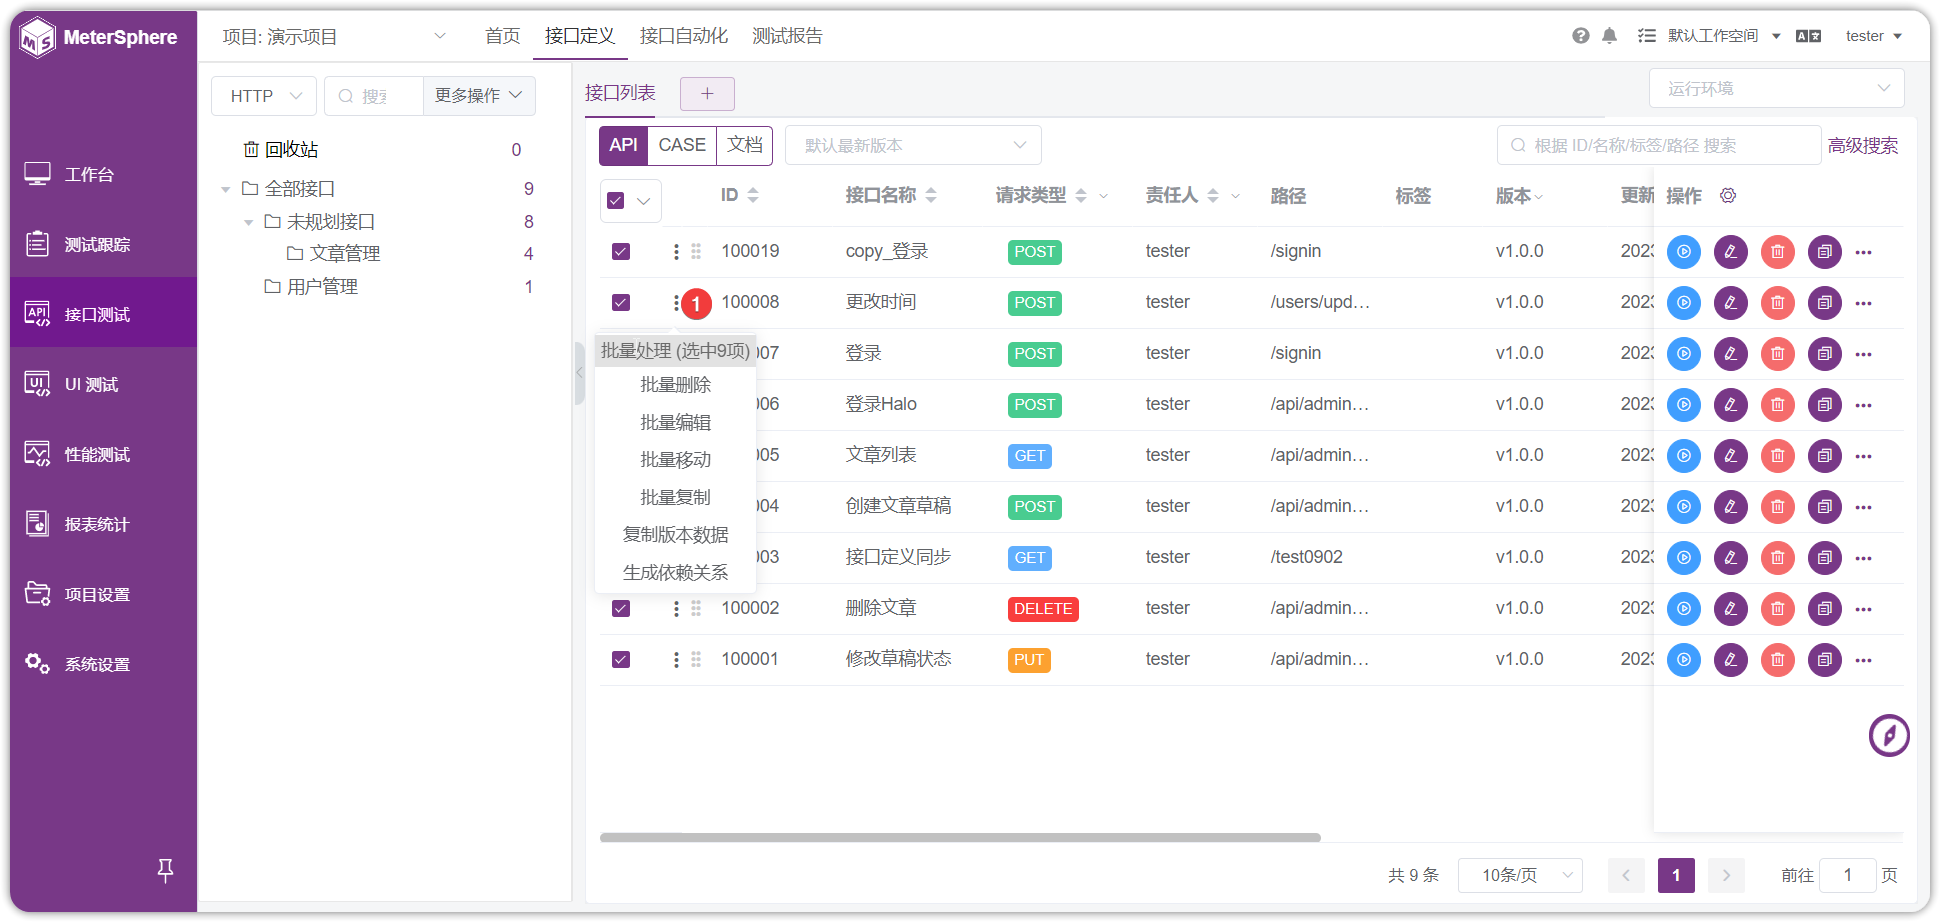
Task: Open table column settings gear
Action: pos(1728,195)
